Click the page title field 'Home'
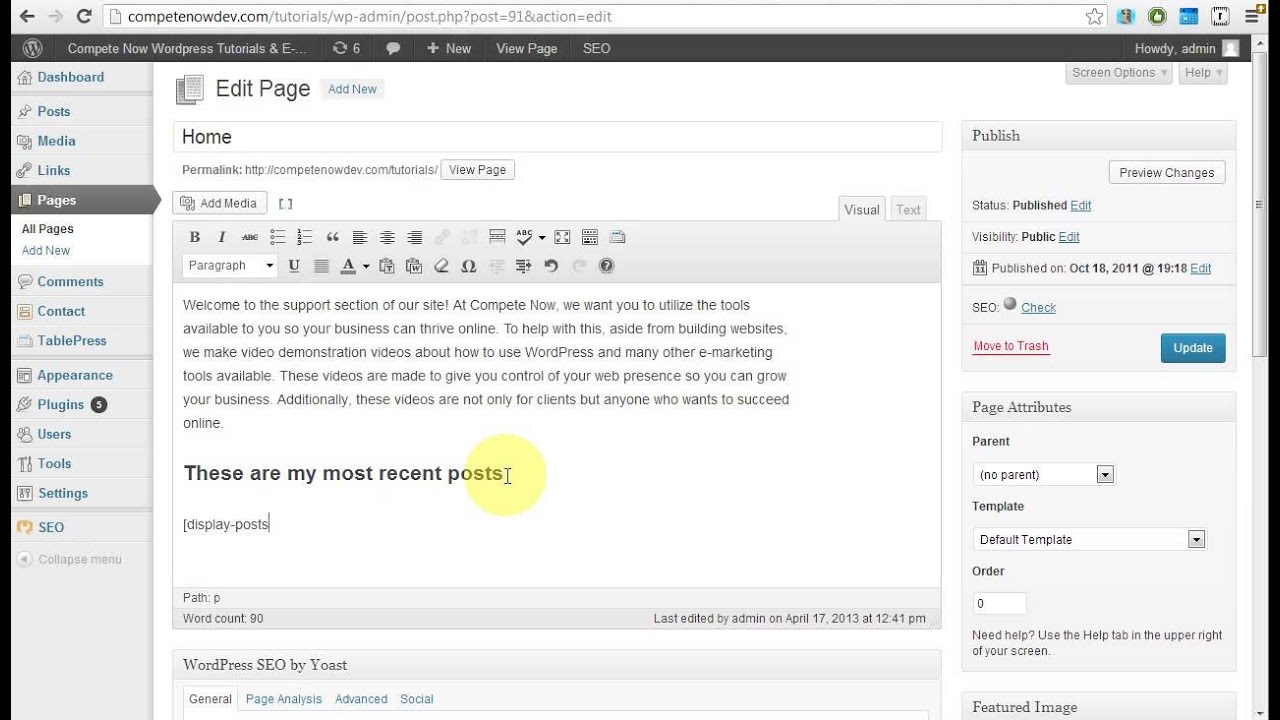This screenshot has height=720, width=1280. click(x=557, y=137)
